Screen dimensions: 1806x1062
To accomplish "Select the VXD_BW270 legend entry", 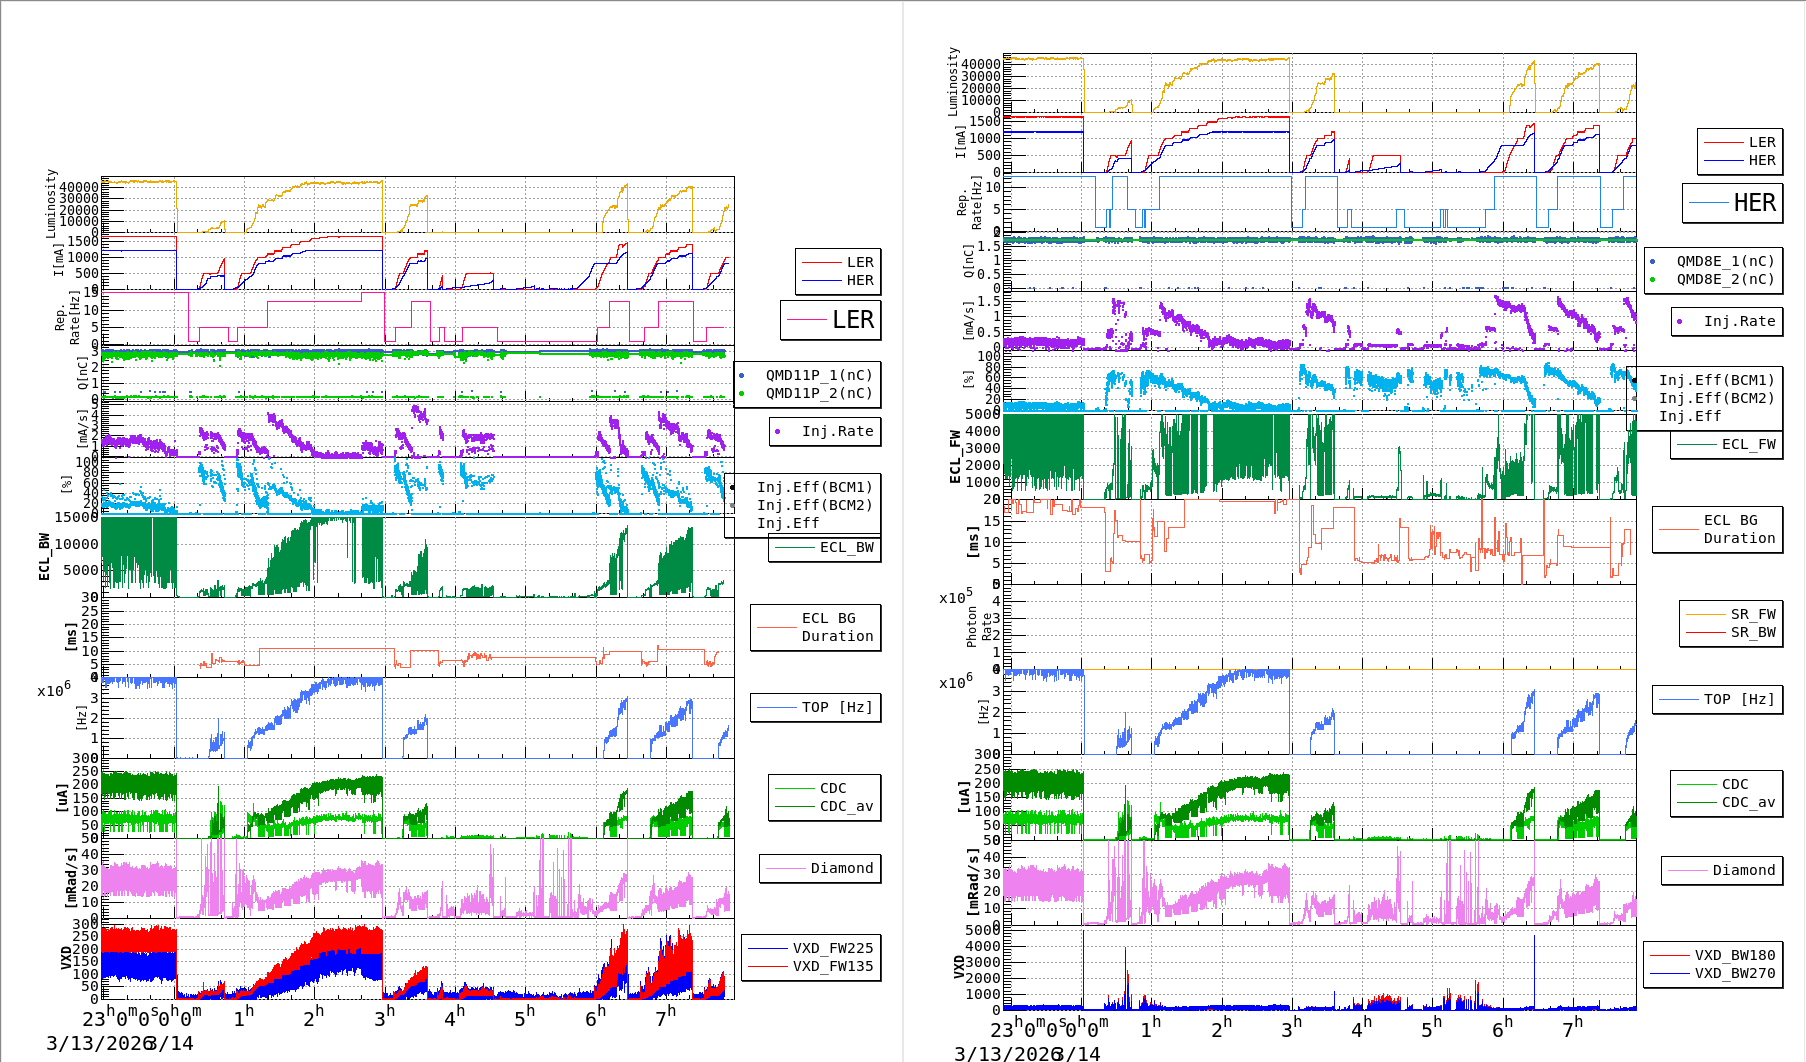I will [x=1713, y=973].
